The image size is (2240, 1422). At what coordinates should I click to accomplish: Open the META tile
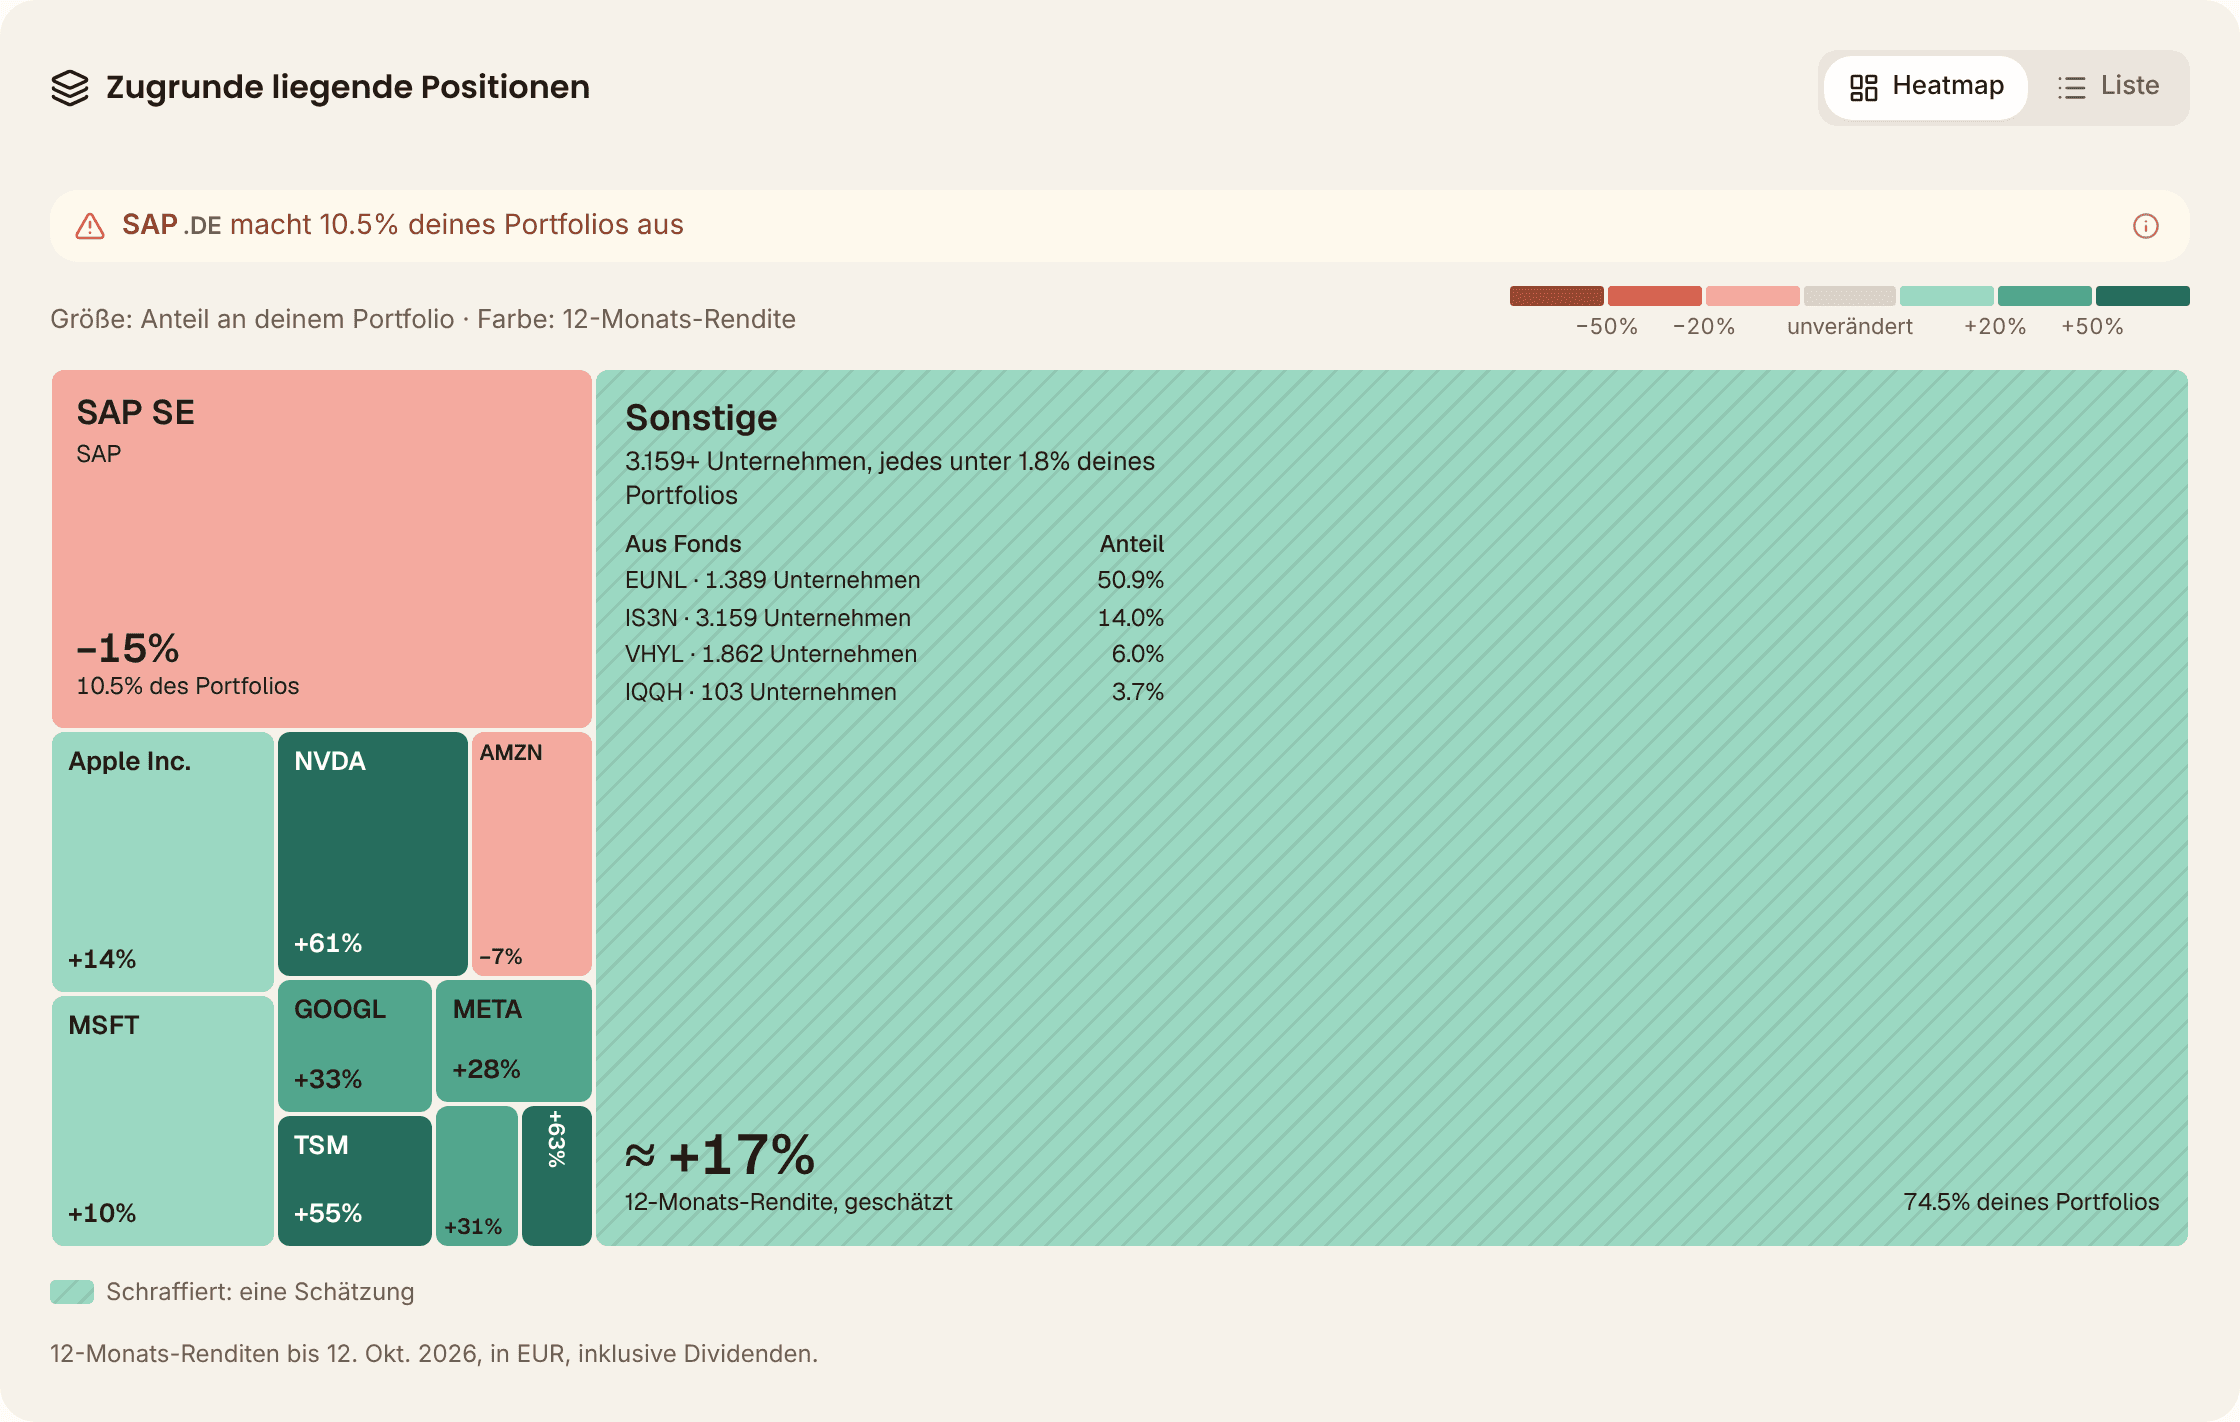514,1041
